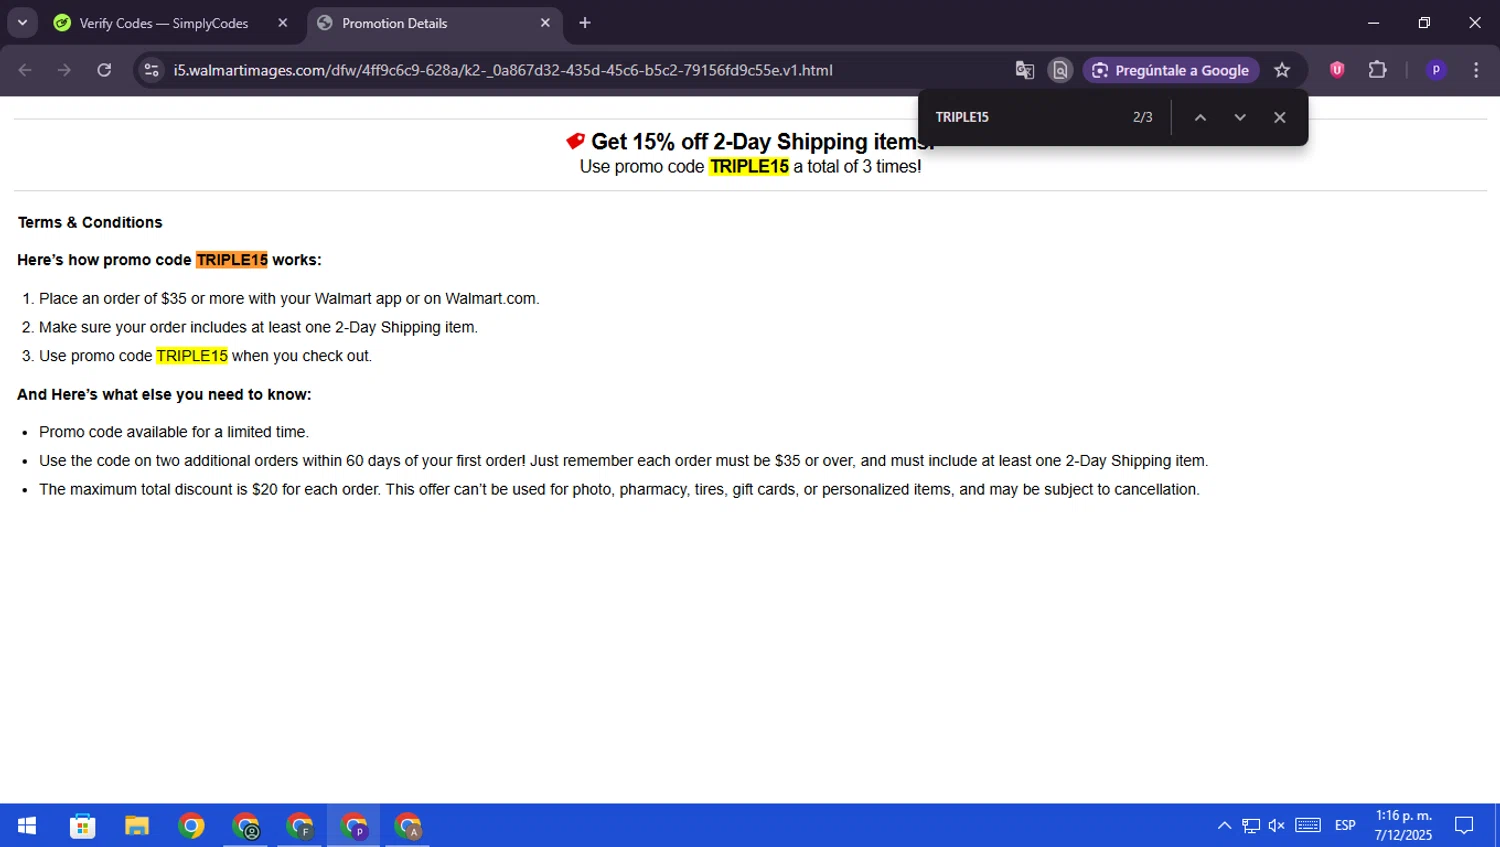Minimize the Chrome window

(x=1374, y=23)
